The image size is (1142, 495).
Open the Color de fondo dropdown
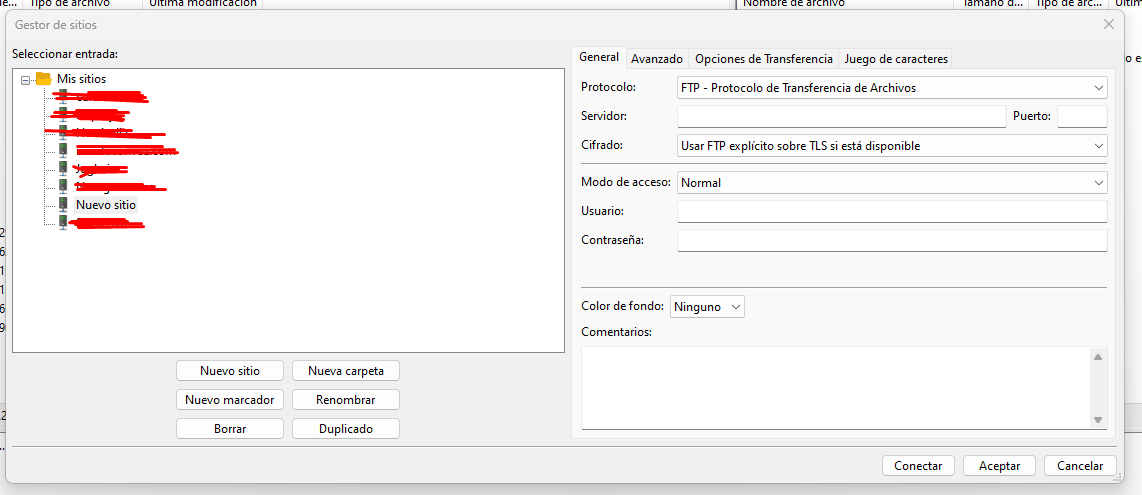pyautogui.click(x=707, y=307)
